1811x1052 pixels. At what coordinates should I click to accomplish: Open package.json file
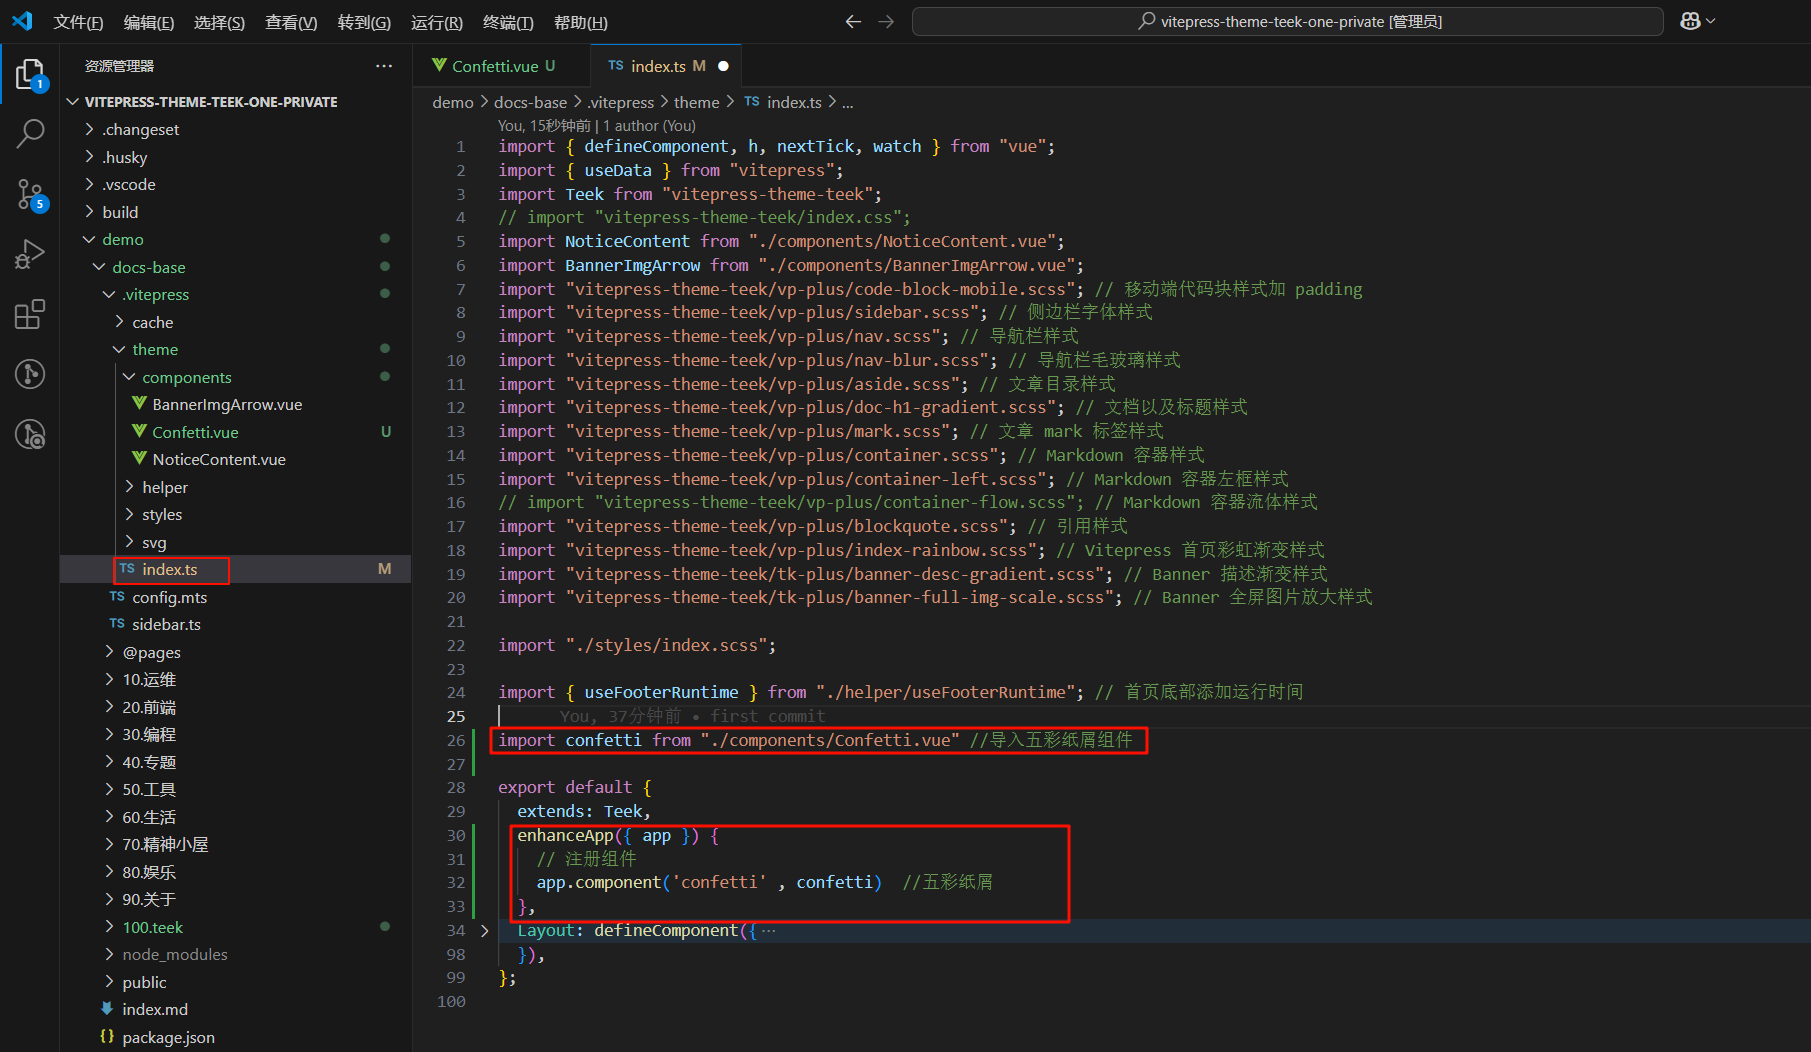[168, 1038]
